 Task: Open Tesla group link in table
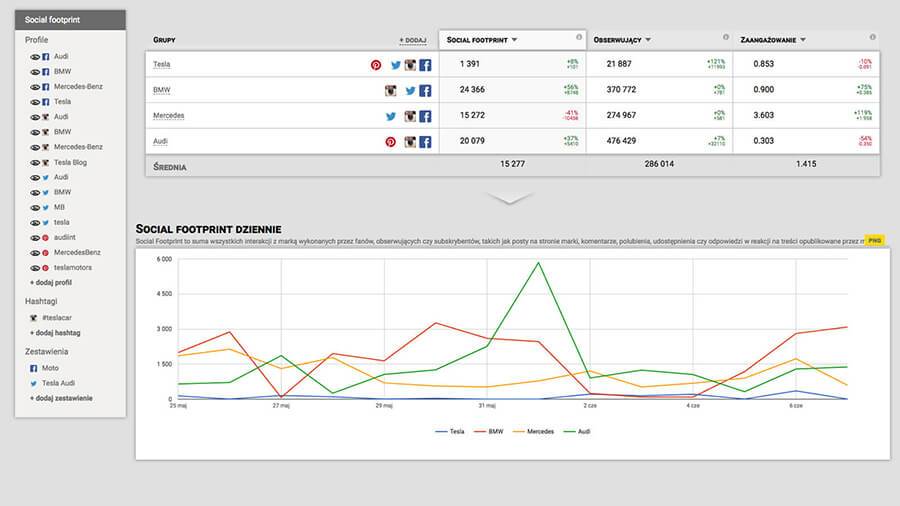[161, 64]
